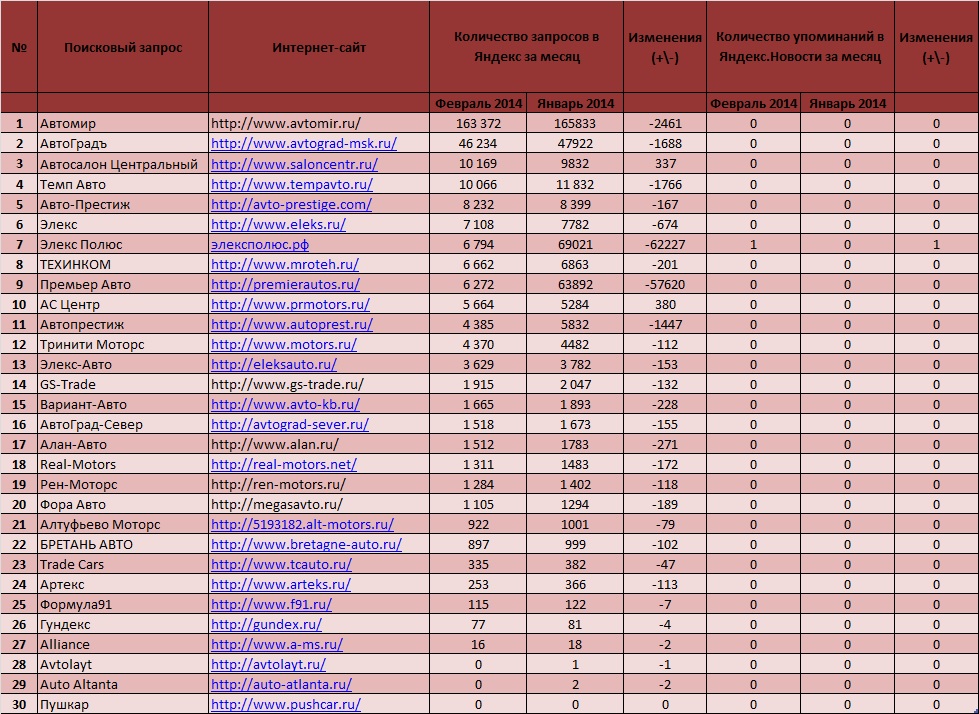This screenshot has width=979, height=714.
Task: Open the www.prmotors.ru link
Action: [290, 305]
